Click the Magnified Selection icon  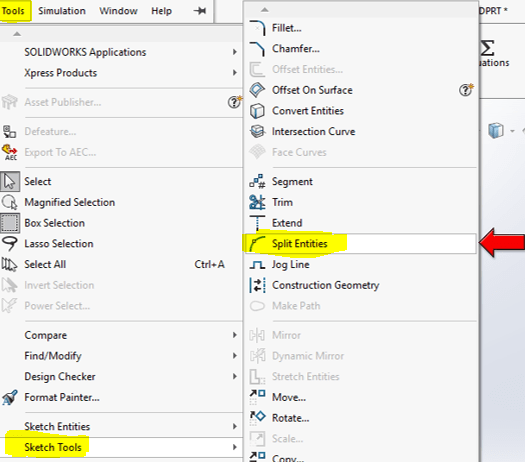(x=9, y=202)
